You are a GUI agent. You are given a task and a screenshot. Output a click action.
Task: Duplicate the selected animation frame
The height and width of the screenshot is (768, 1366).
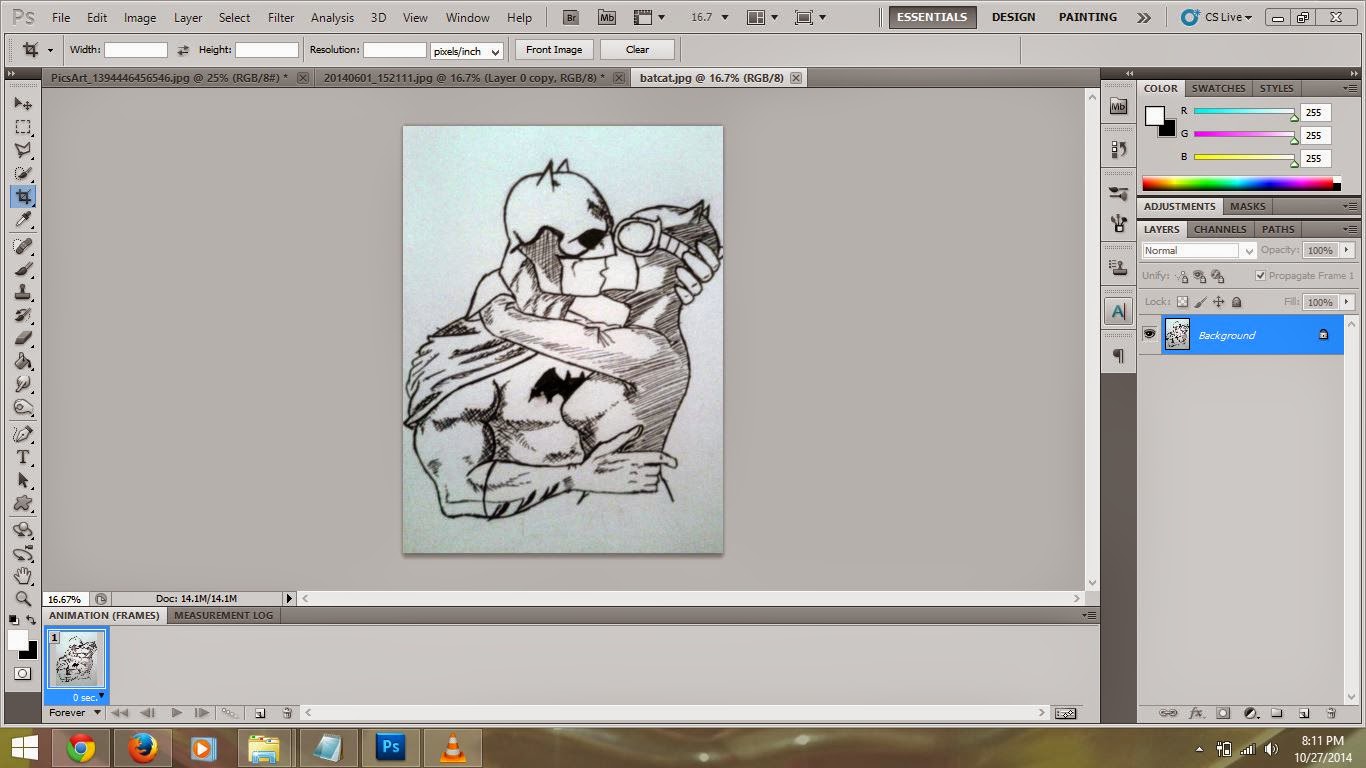[260, 713]
